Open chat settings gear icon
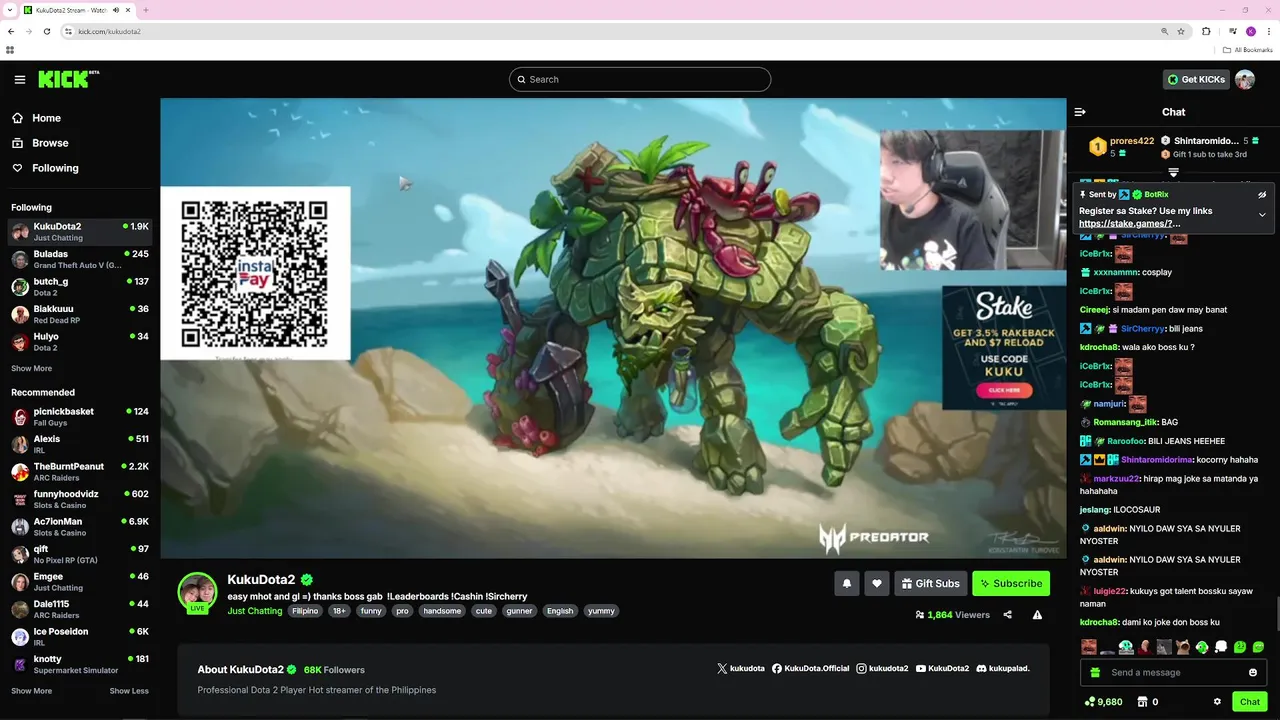Screen dimensions: 1280x720 click(x=1217, y=702)
